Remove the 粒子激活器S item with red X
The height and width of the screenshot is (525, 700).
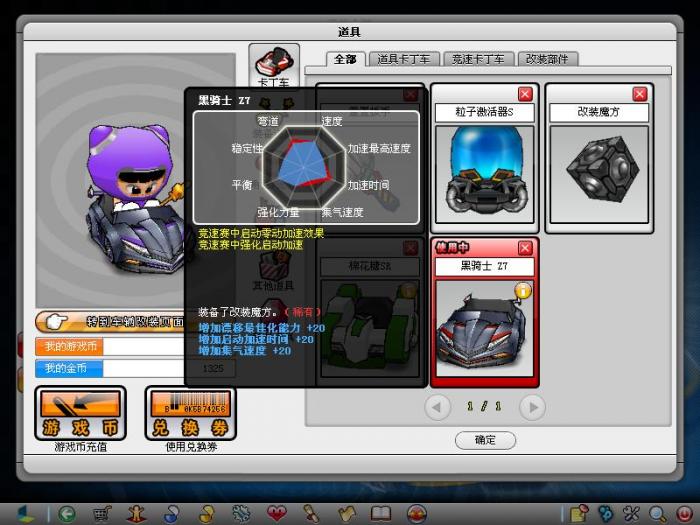pos(525,94)
